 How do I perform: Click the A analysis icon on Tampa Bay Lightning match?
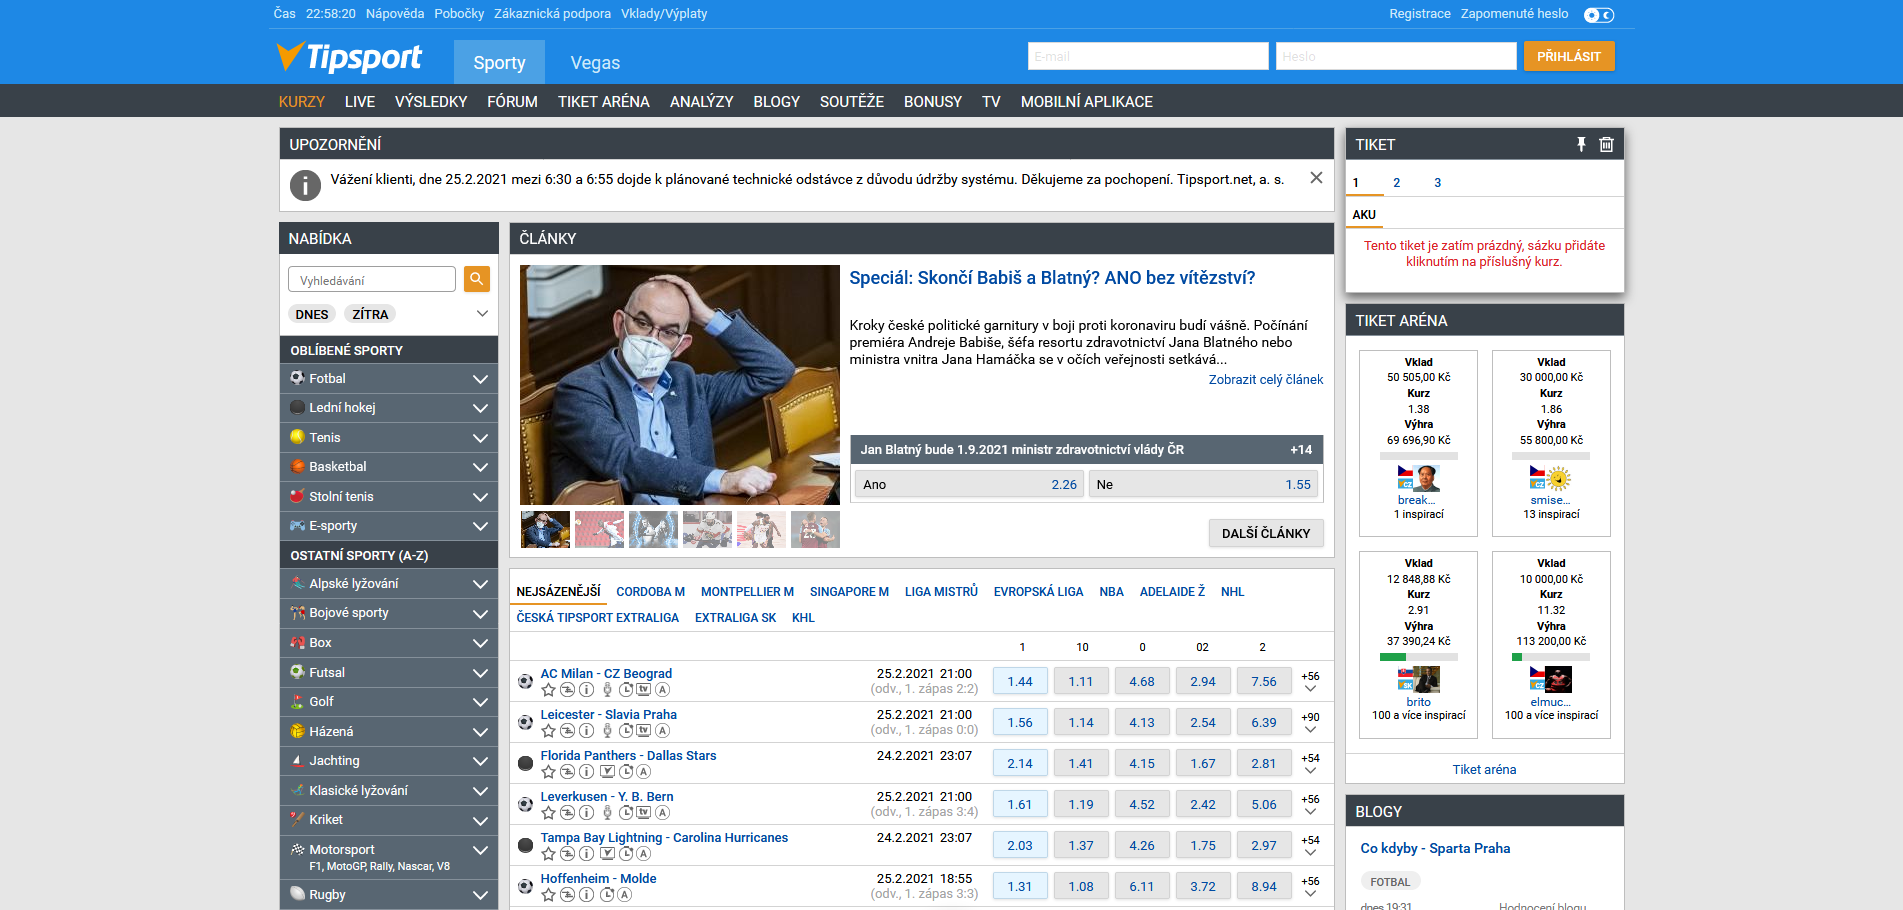pyautogui.click(x=644, y=853)
